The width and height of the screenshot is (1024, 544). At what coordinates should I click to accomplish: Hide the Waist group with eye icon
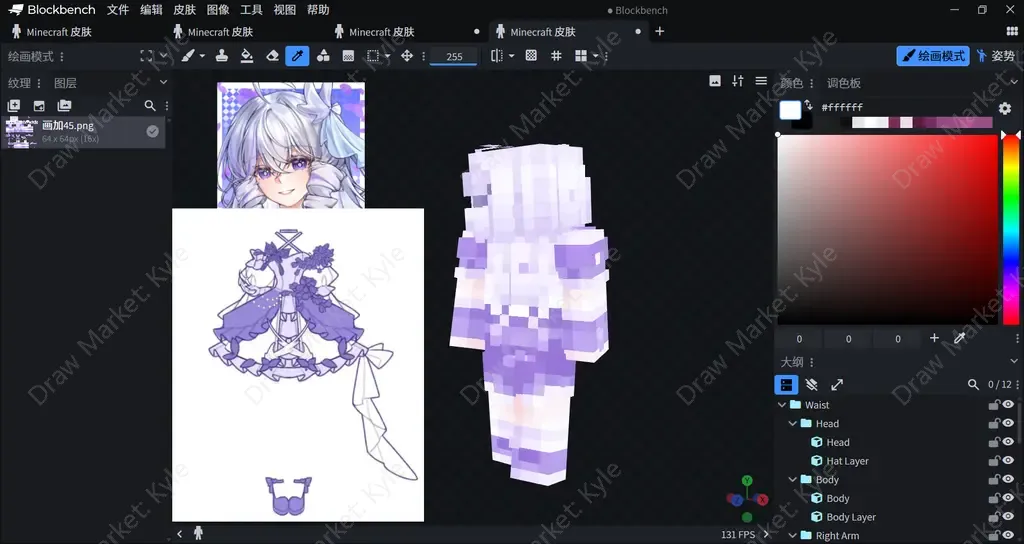click(1008, 405)
